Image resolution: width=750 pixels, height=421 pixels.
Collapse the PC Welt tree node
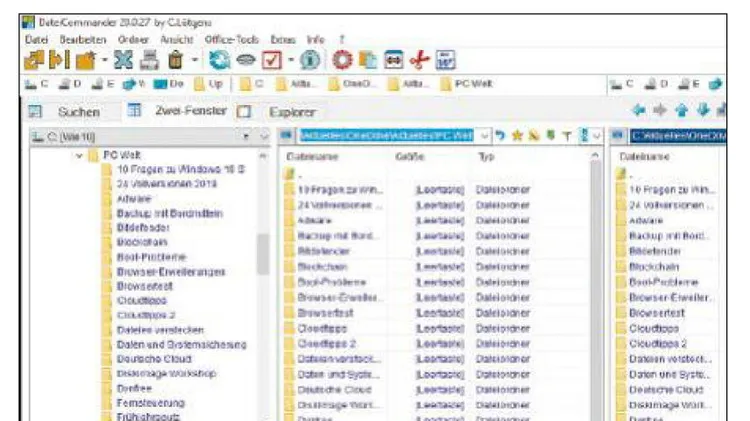pyautogui.click(x=79, y=155)
